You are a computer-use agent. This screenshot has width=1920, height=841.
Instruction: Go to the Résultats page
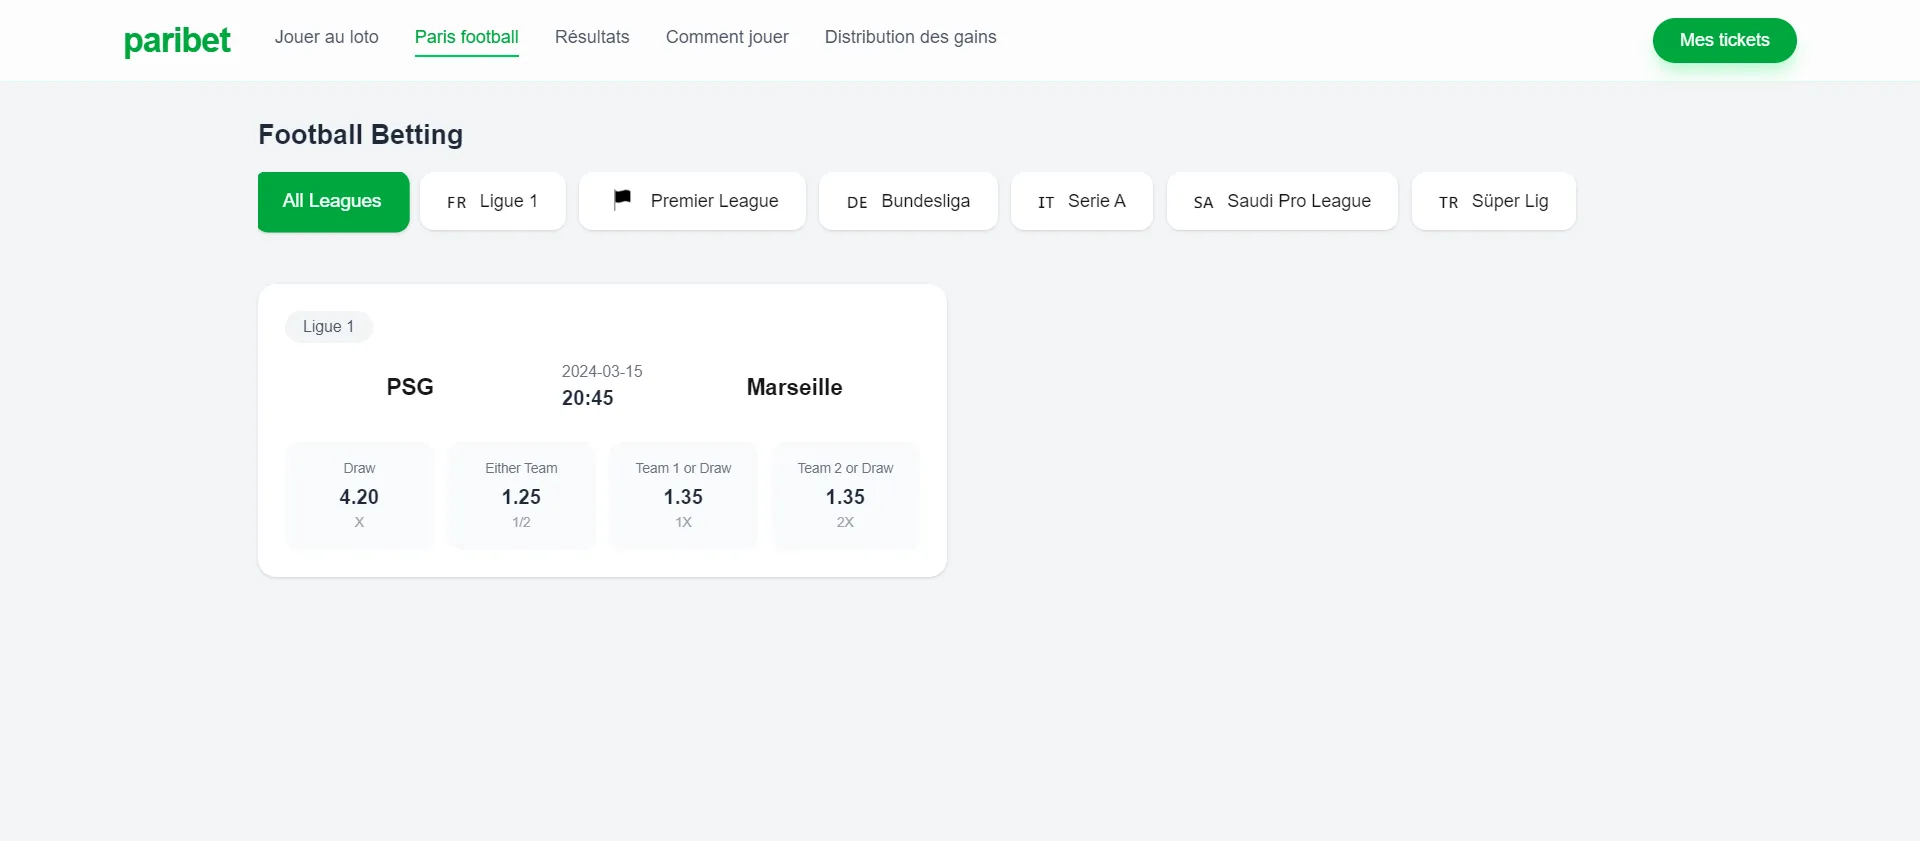pos(592,37)
